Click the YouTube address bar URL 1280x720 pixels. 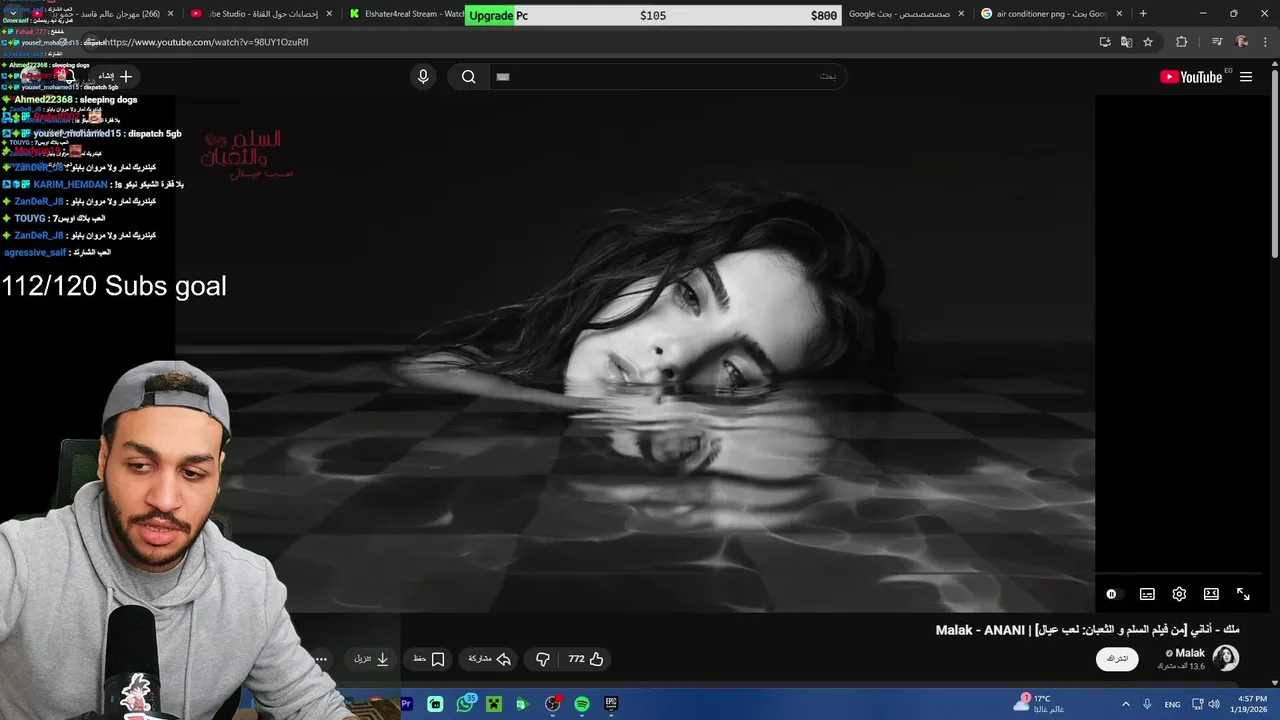[205, 42]
